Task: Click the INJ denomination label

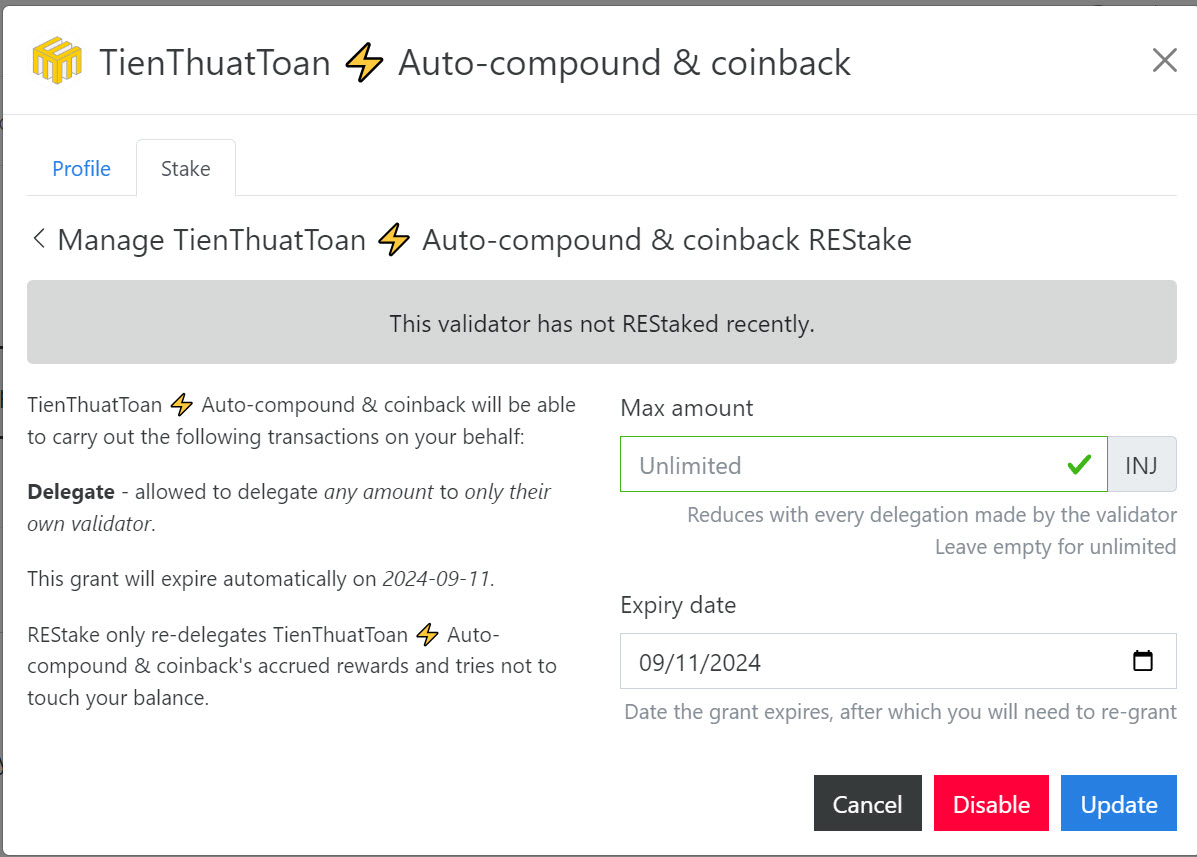Action: pos(1141,464)
